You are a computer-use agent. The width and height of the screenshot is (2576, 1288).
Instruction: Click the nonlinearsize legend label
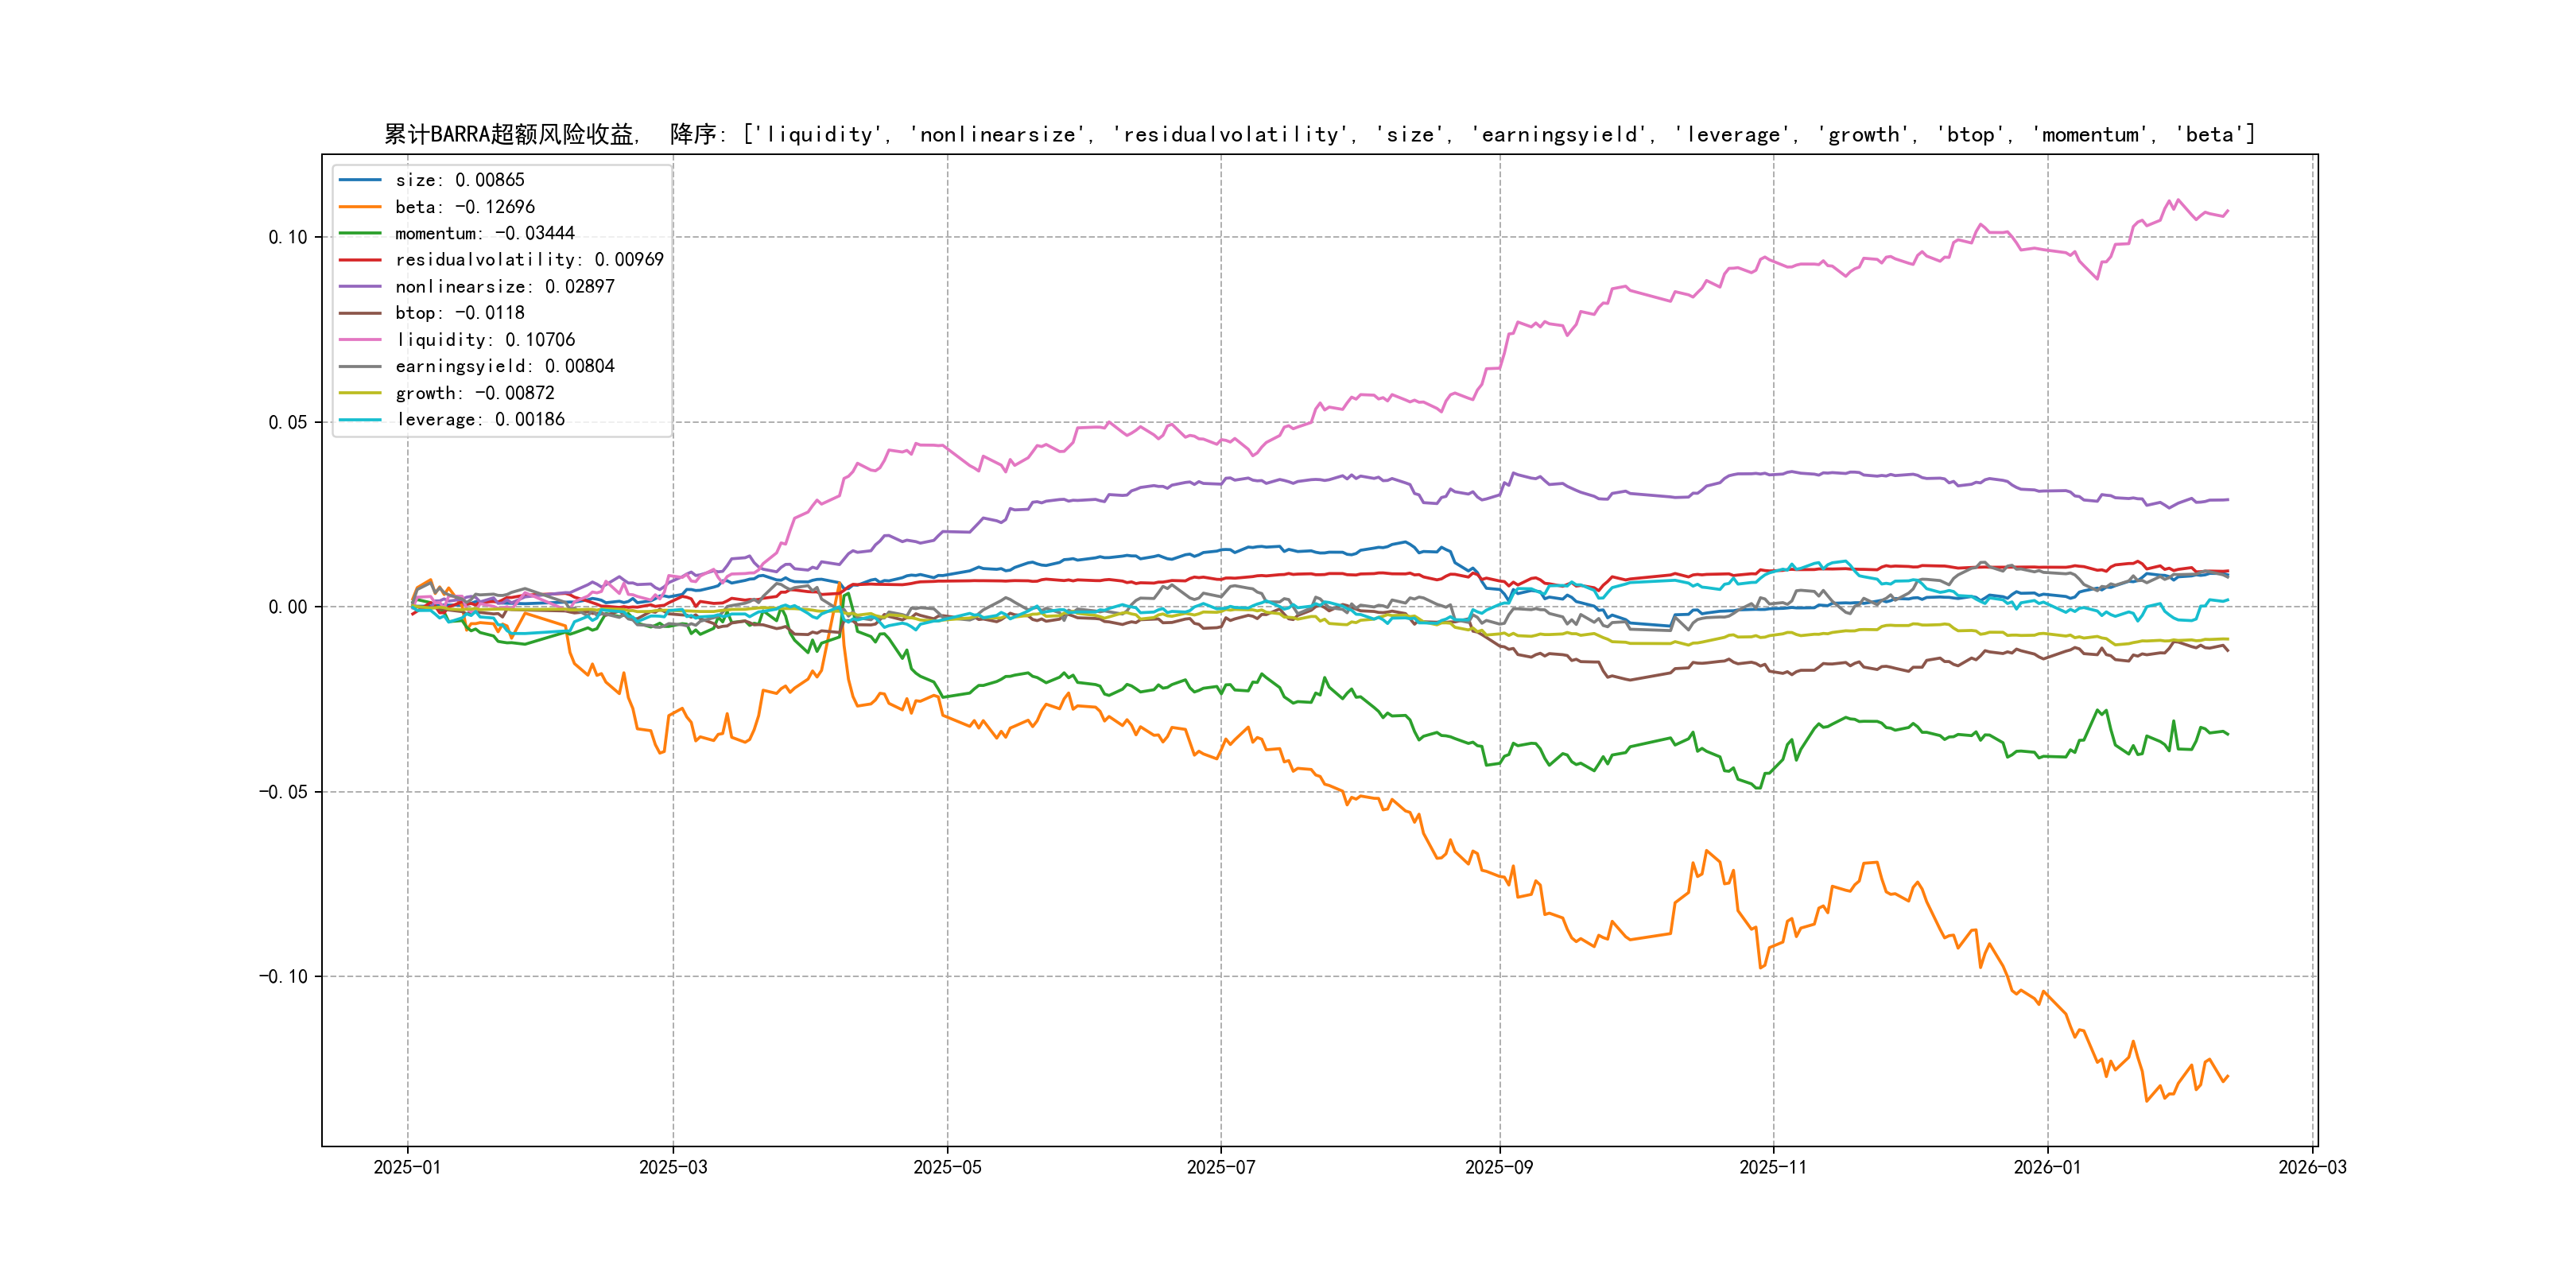(504, 287)
